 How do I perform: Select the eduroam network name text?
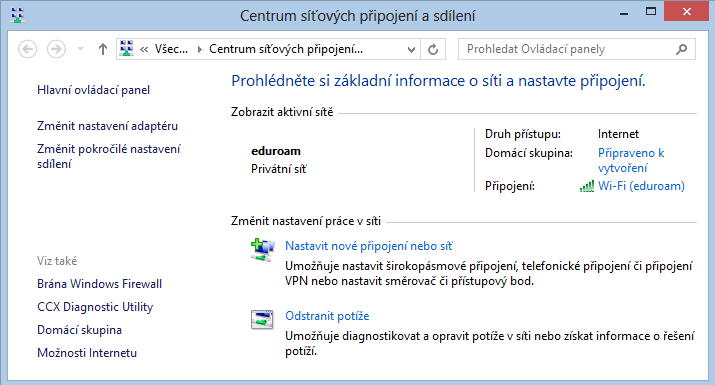(x=276, y=151)
